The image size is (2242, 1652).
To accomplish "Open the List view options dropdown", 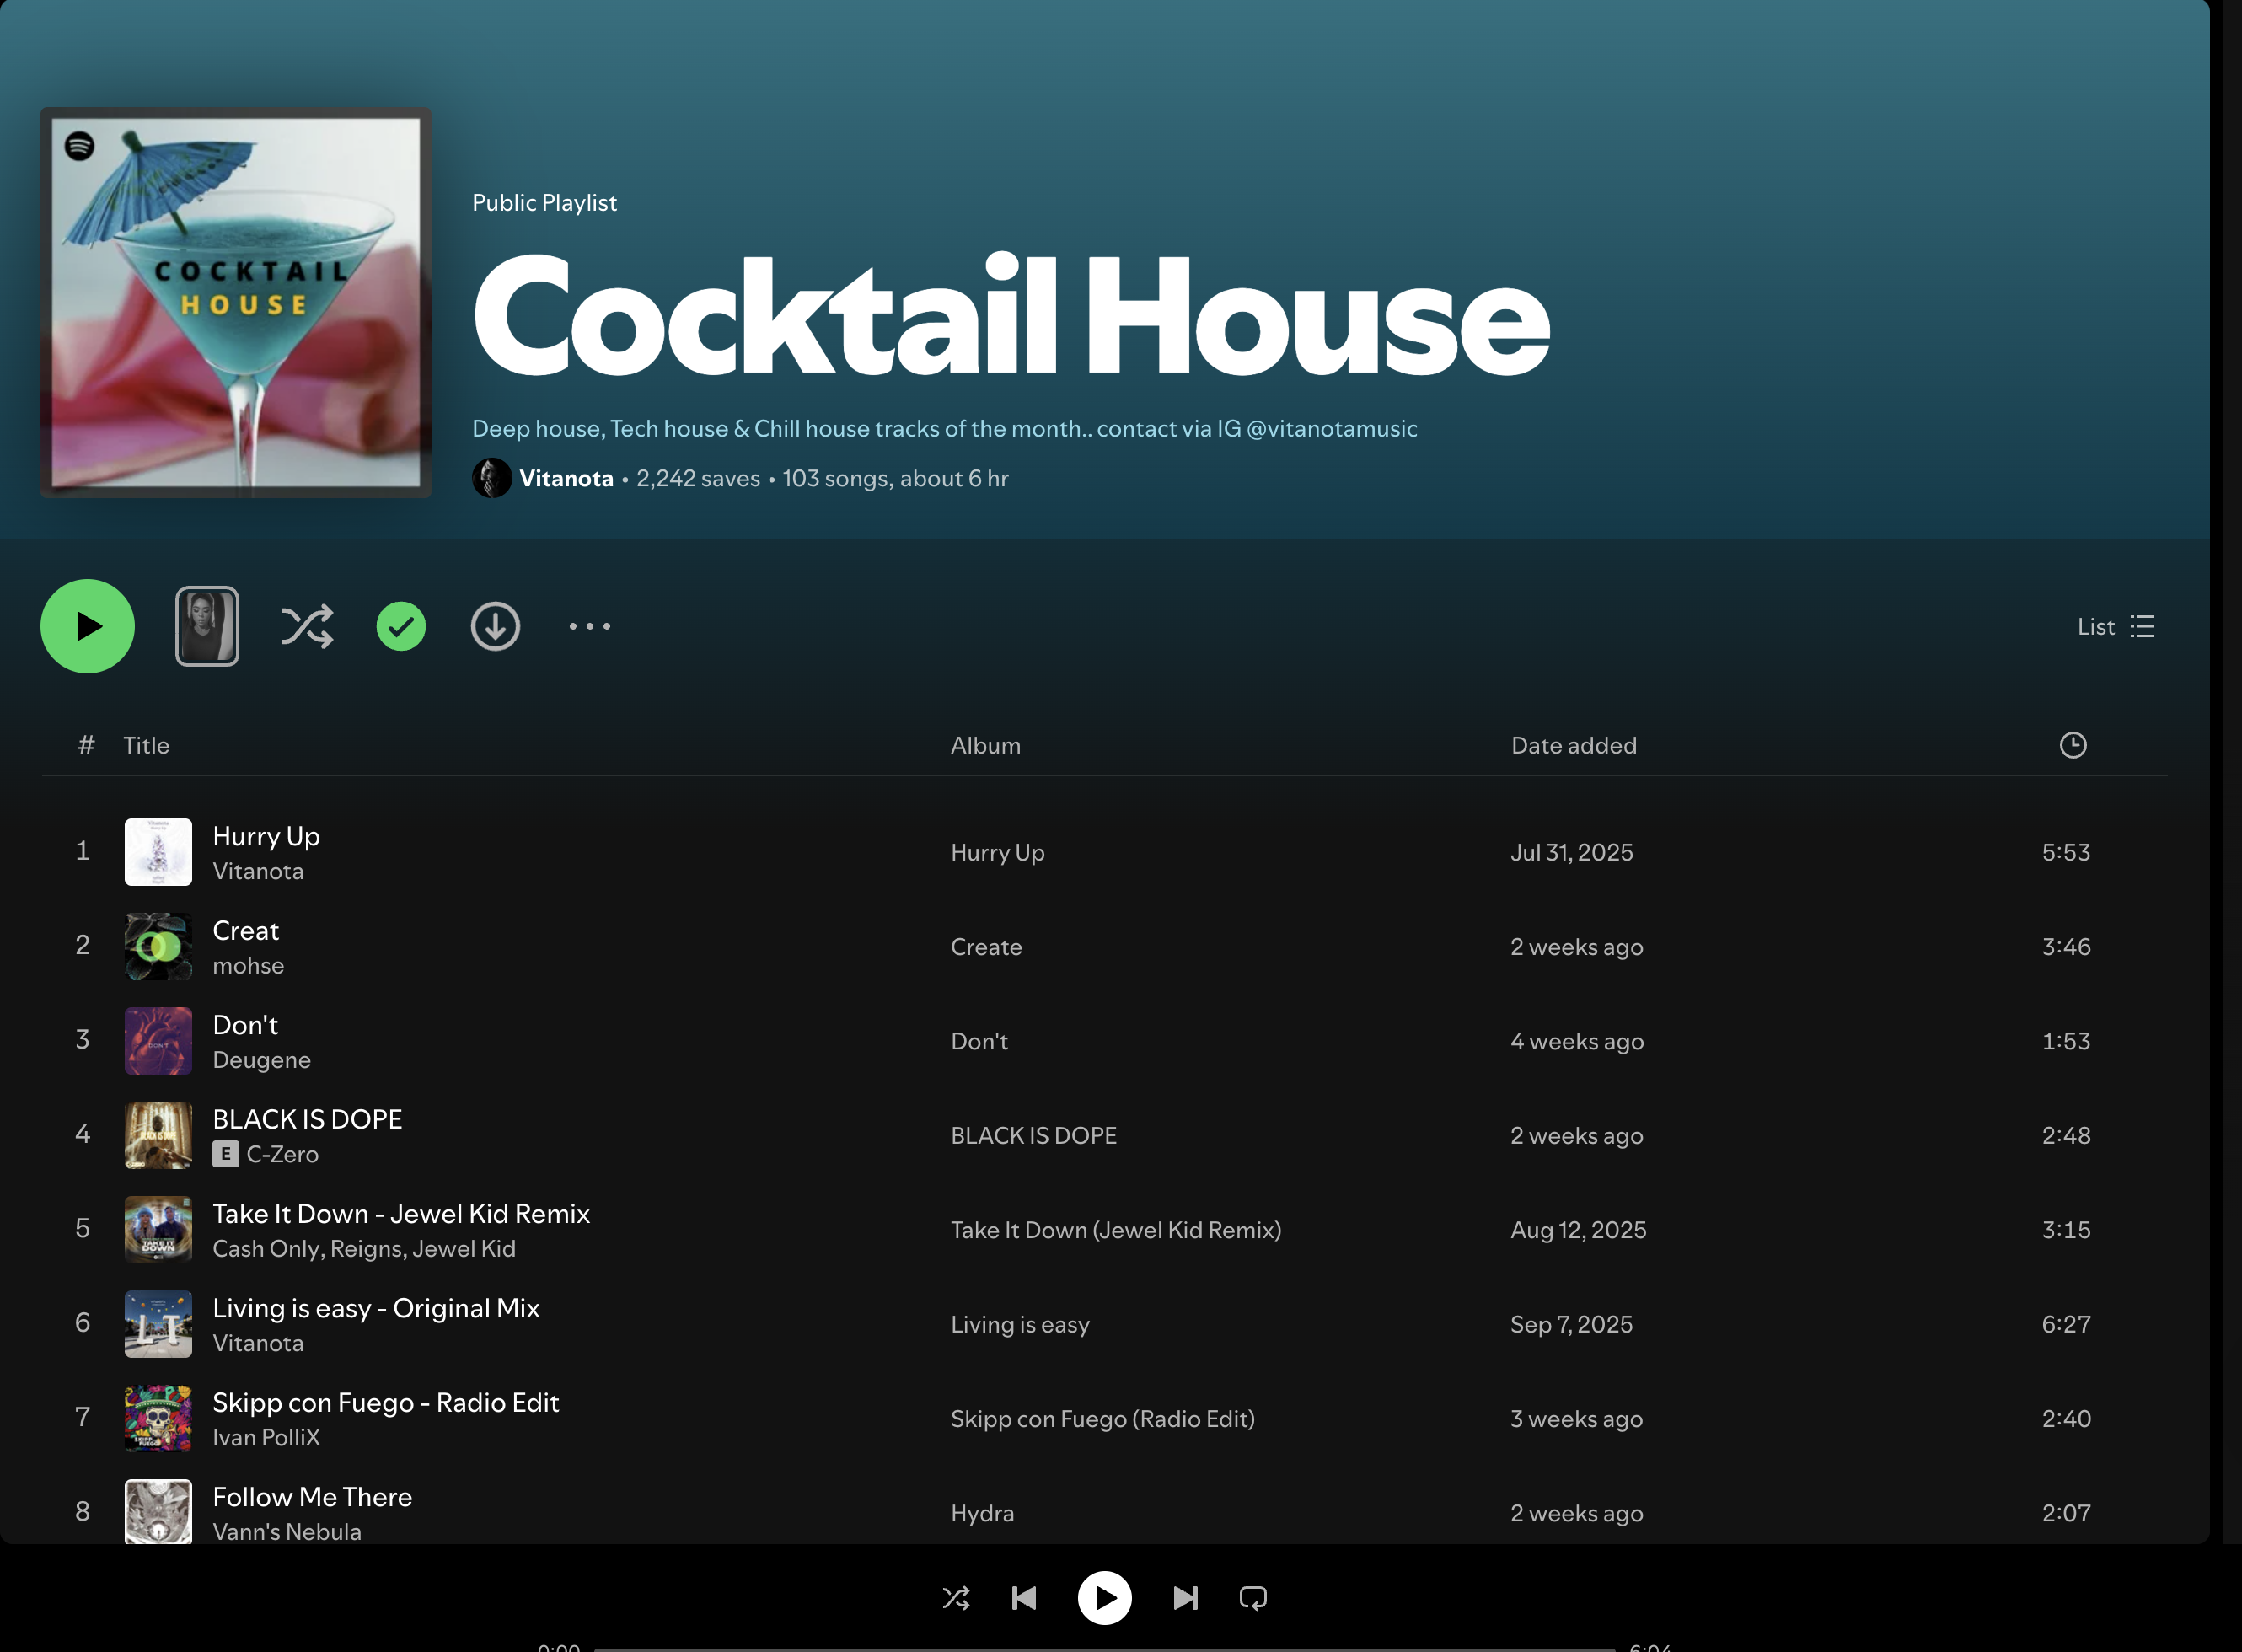I will tap(2116, 627).
